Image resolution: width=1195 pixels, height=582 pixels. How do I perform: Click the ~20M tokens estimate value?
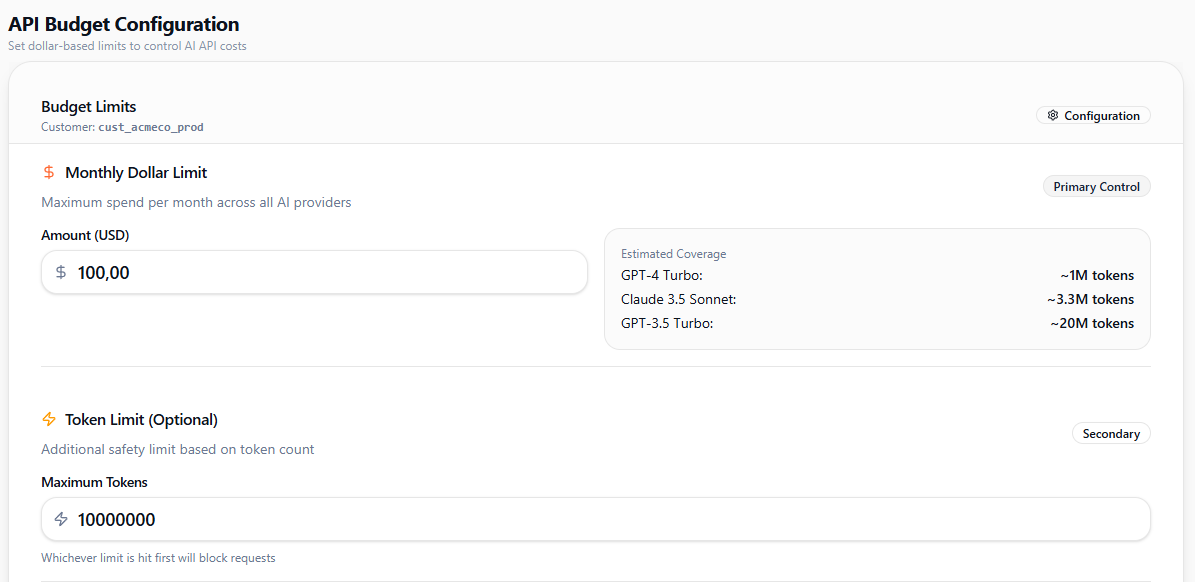click(1092, 324)
